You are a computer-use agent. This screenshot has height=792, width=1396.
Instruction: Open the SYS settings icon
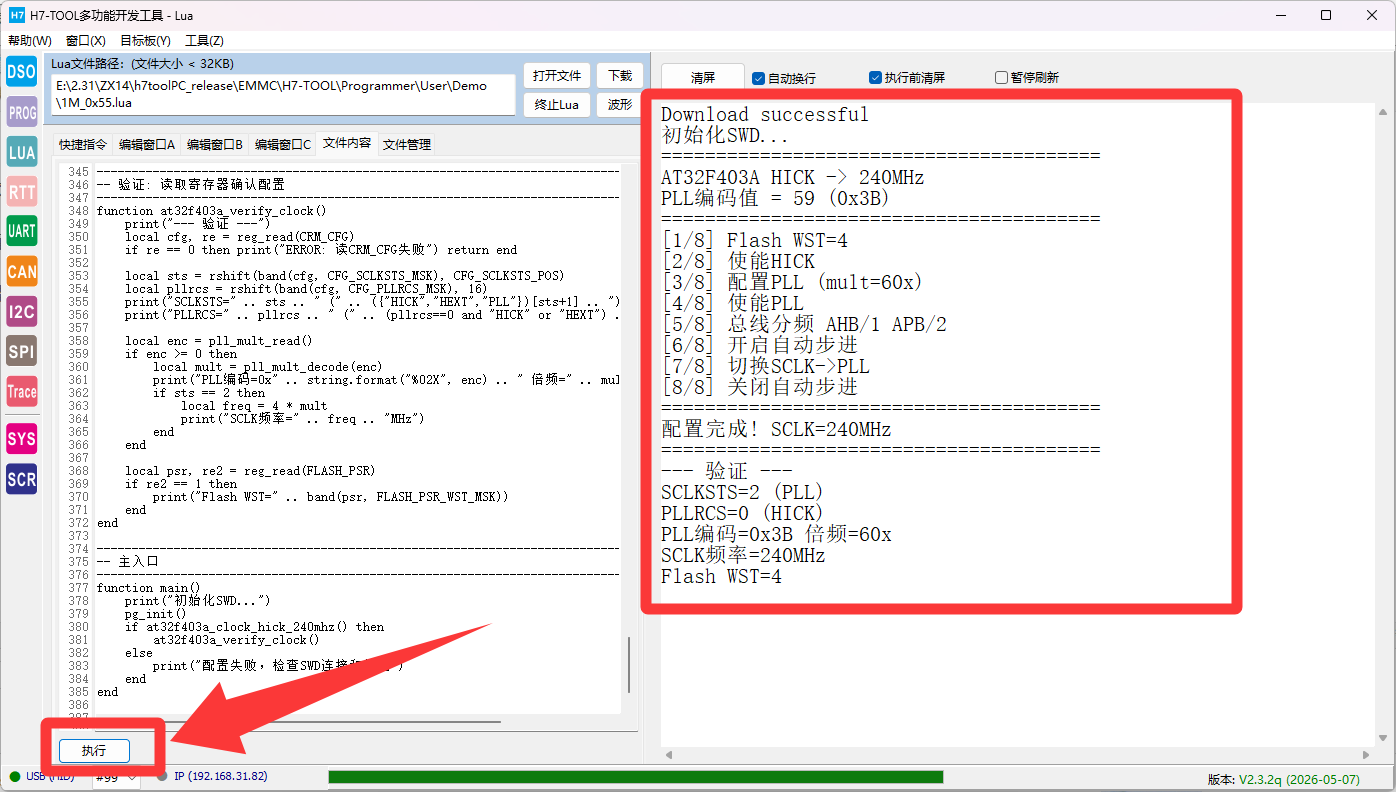(x=21, y=438)
